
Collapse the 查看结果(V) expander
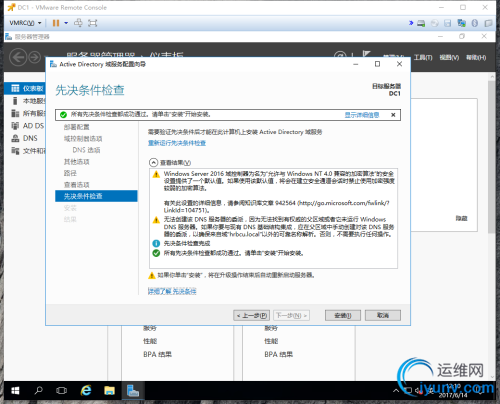[153, 163]
